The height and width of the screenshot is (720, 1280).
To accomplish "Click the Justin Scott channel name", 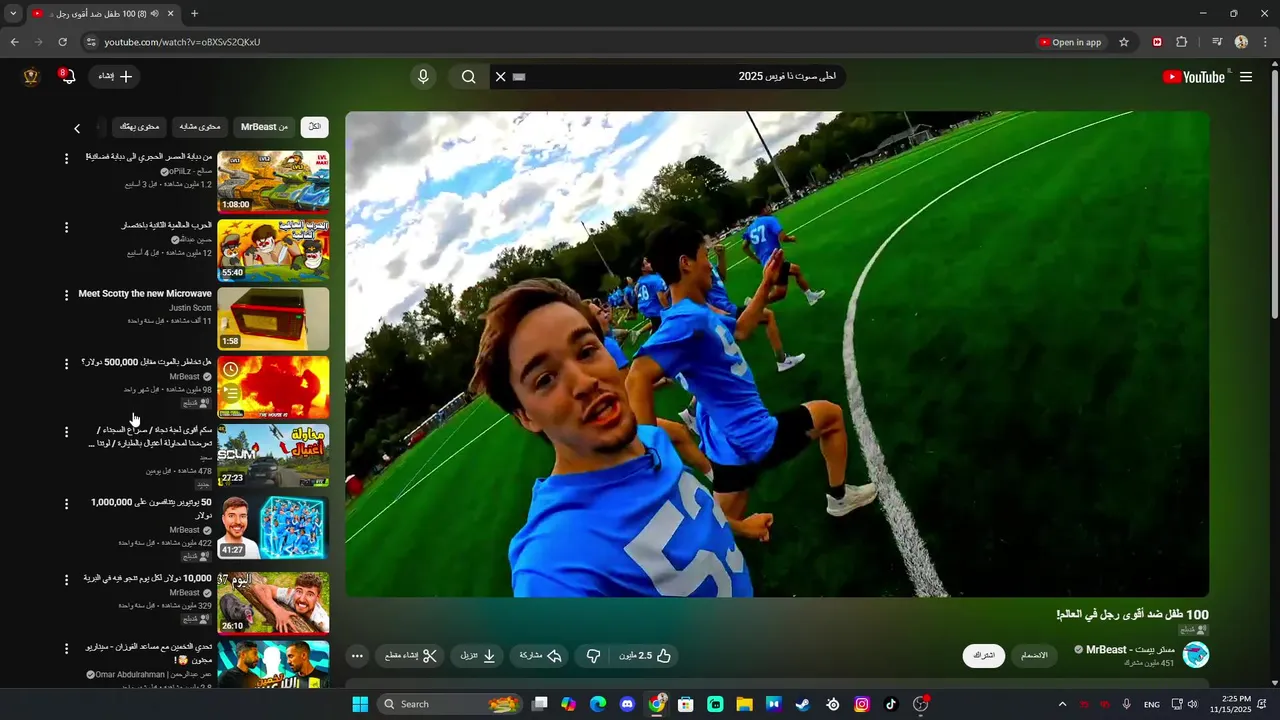I will (190, 308).
